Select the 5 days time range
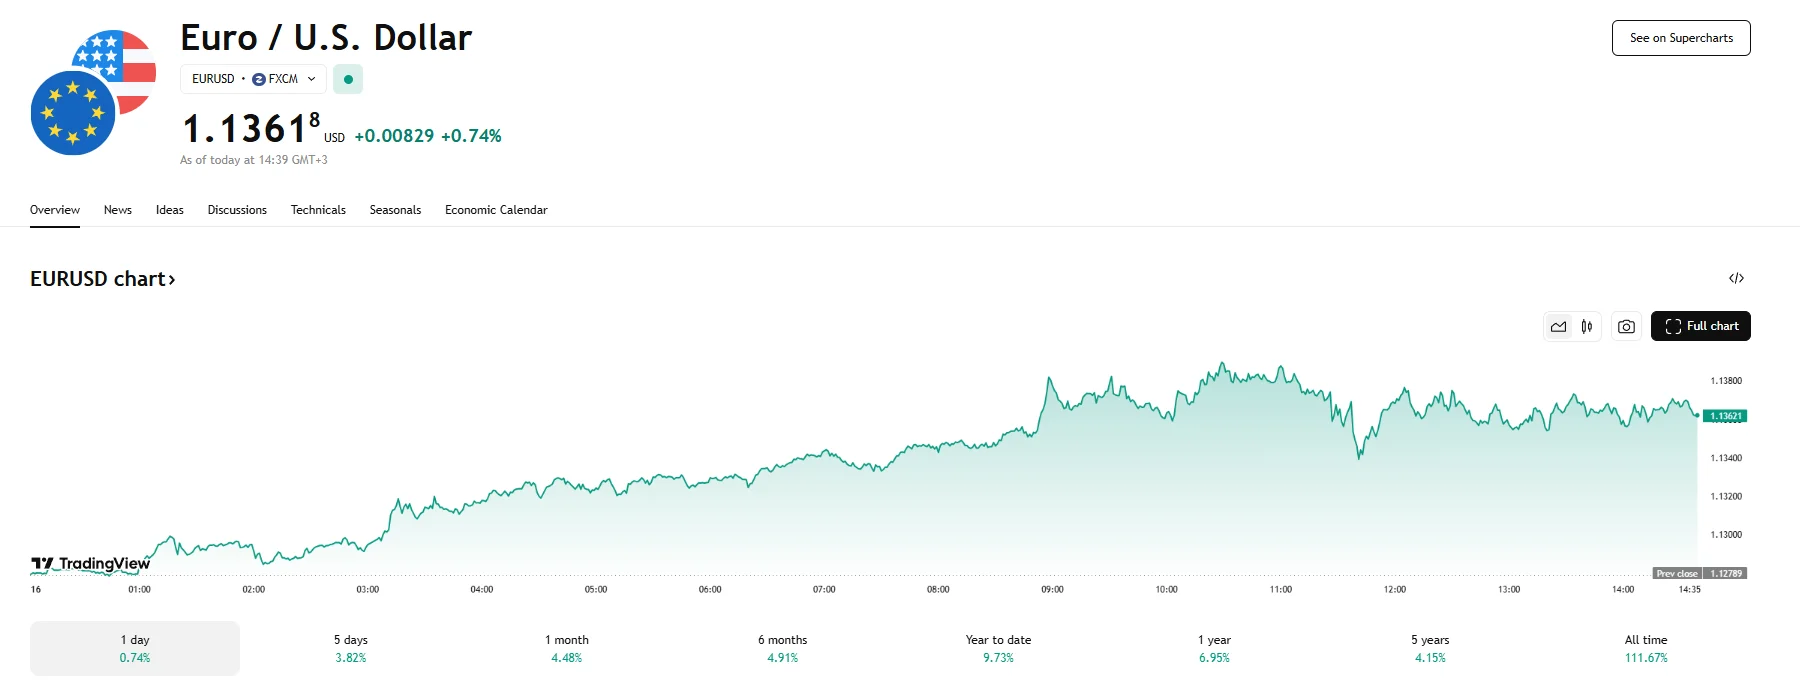 pos(351,648)
